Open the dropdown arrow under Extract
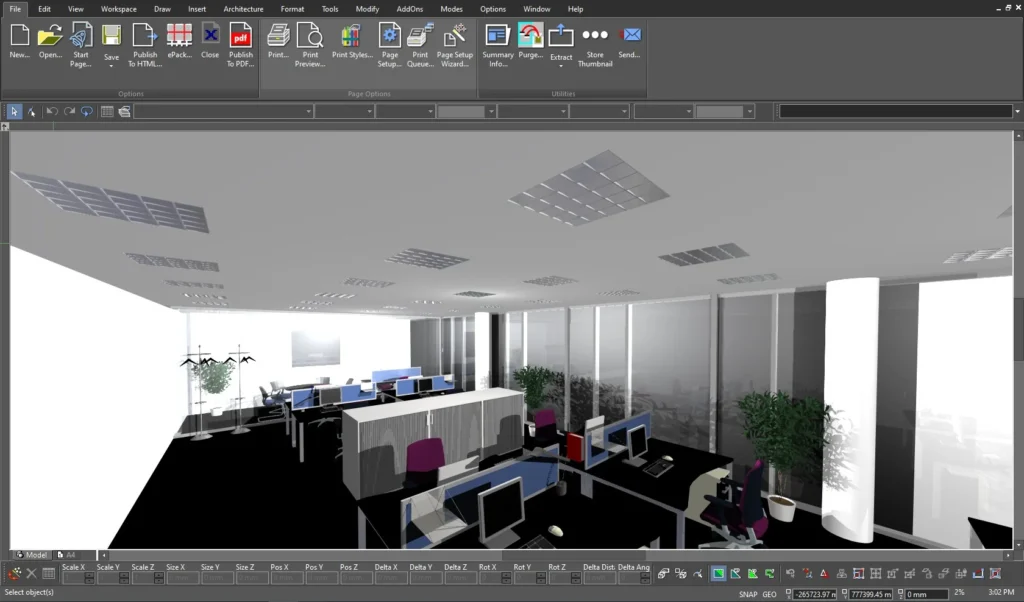The image size is (1024, 602). click(561, 64)
